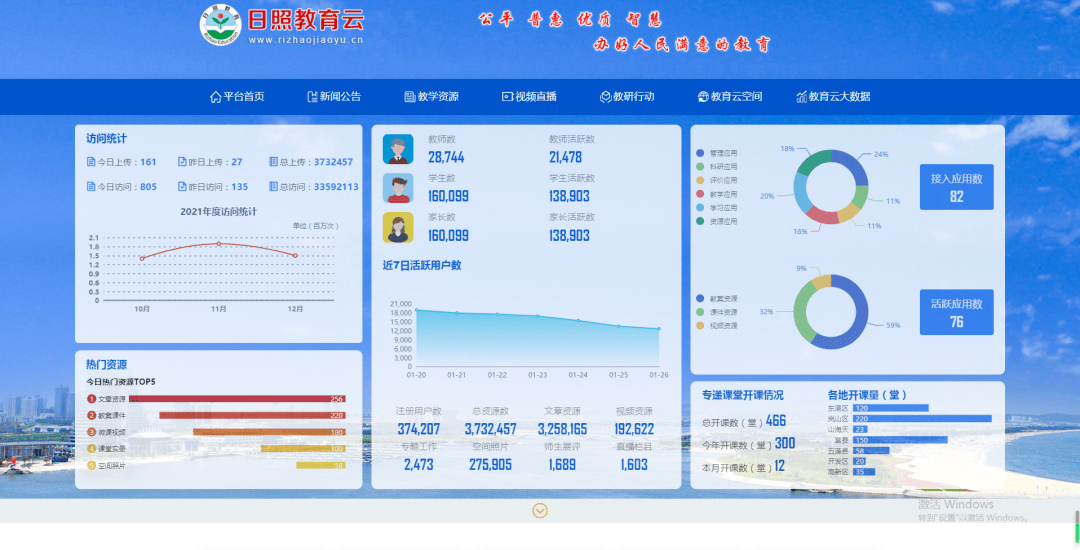Click the document icon before 今日访问
The height and width of the screenshot is (550, 1080).
pyautogui.click(x=91, y=187)
